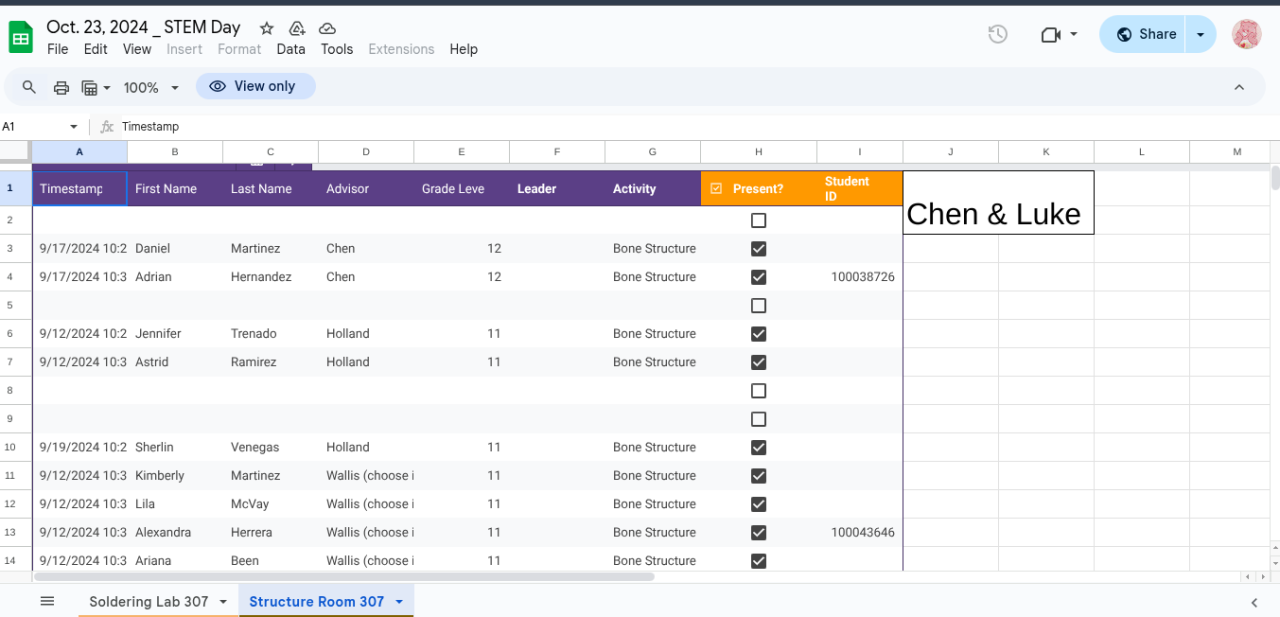Uncheck Present for Jennifer Trenado
This screenshot has width=1280, height=617.
click(758, 333)
